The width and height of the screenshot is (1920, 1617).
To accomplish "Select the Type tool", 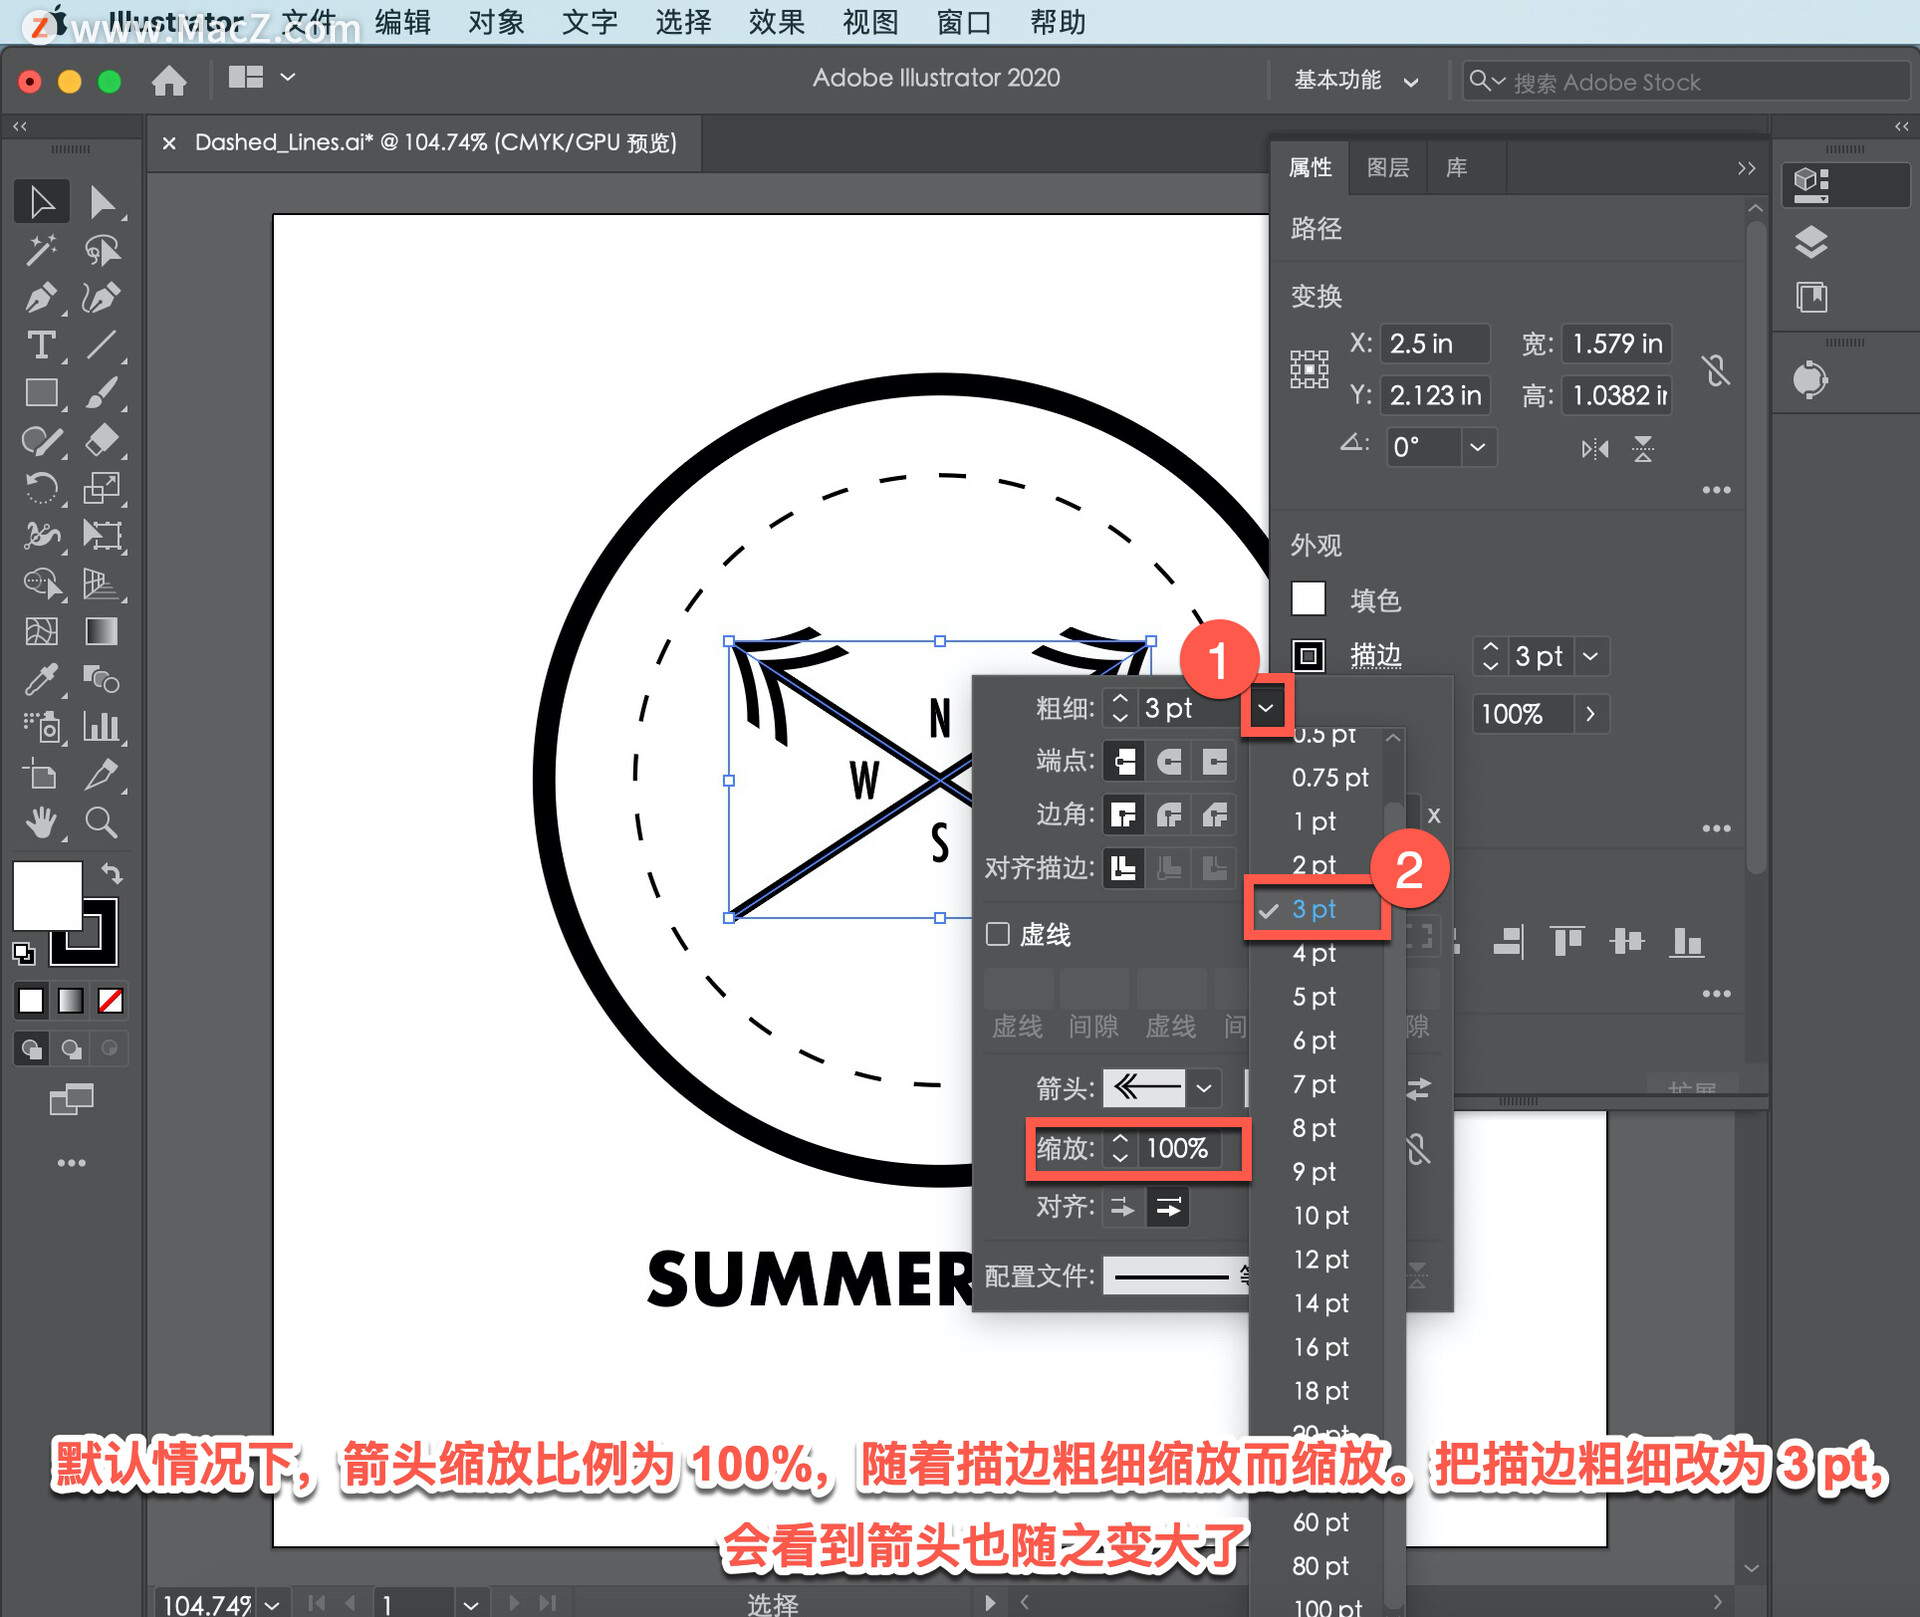I will click(41, 345).
